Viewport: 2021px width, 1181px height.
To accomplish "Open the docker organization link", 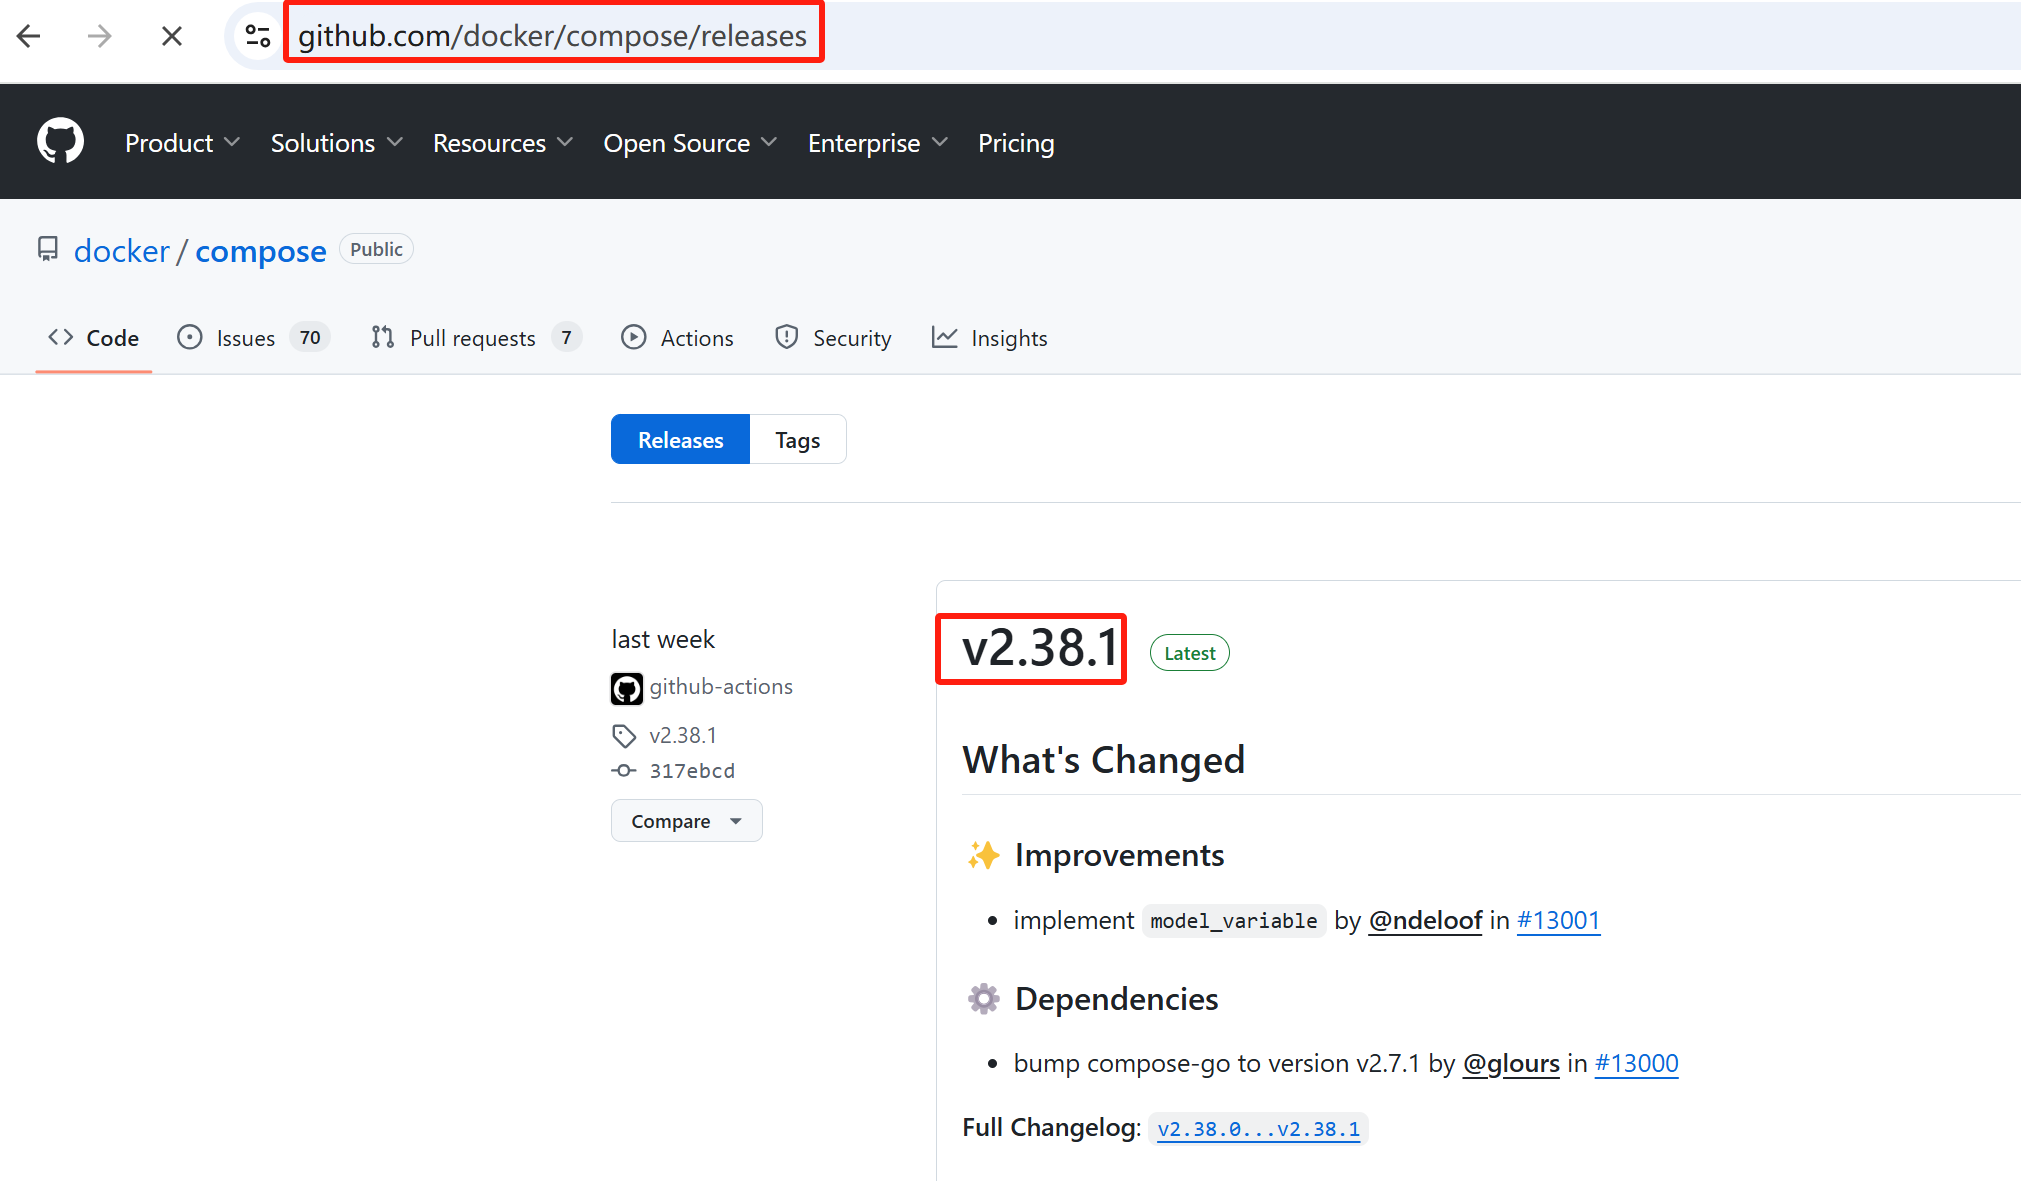I will [x=122, y=251].
